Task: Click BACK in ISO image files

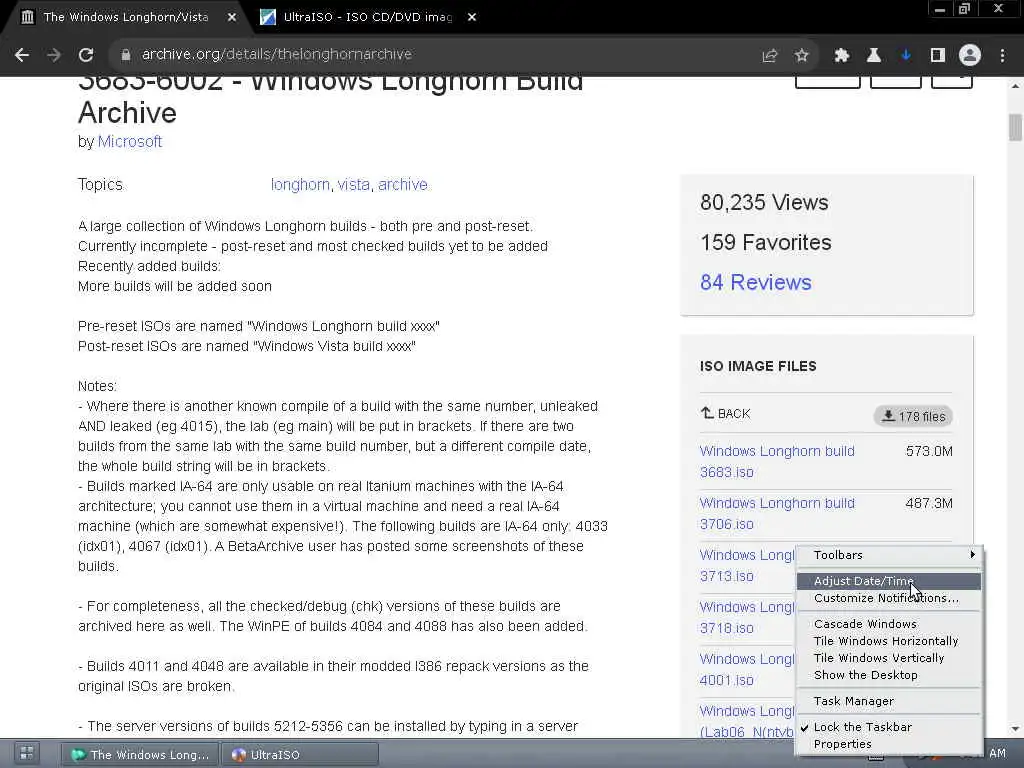Action: click(x=726, y=413)
